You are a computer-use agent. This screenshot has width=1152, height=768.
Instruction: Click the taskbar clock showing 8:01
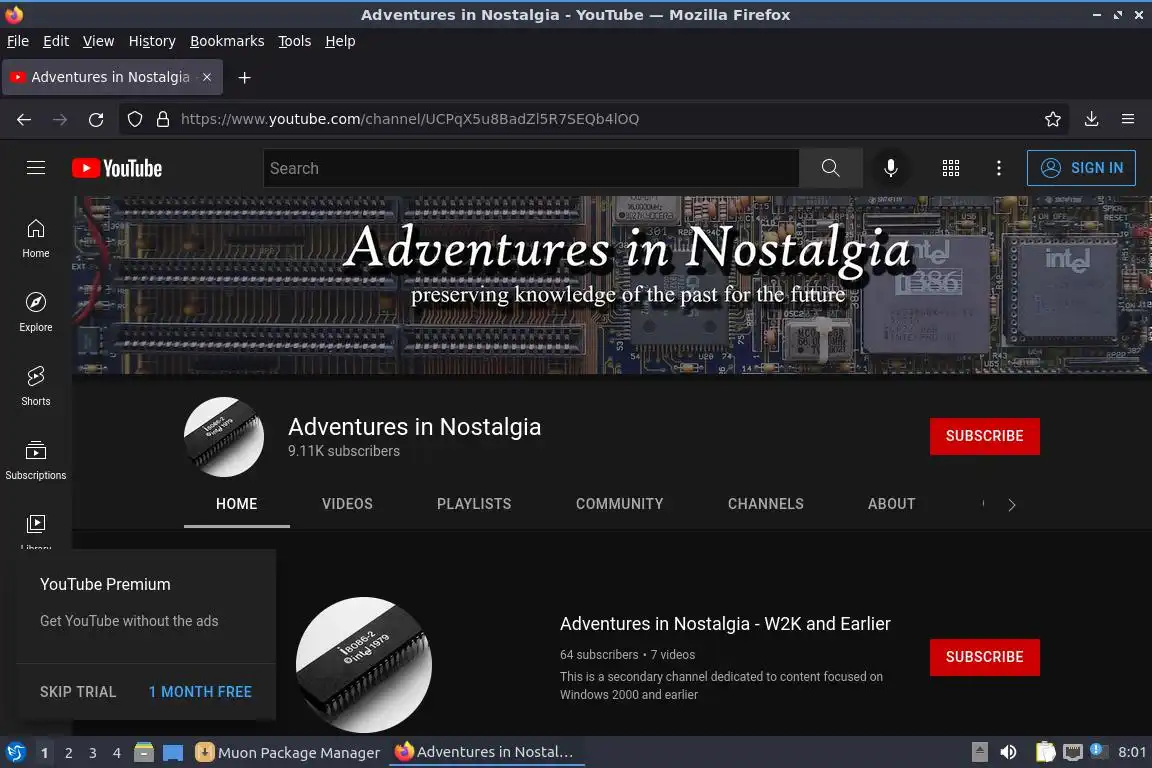1131,753
